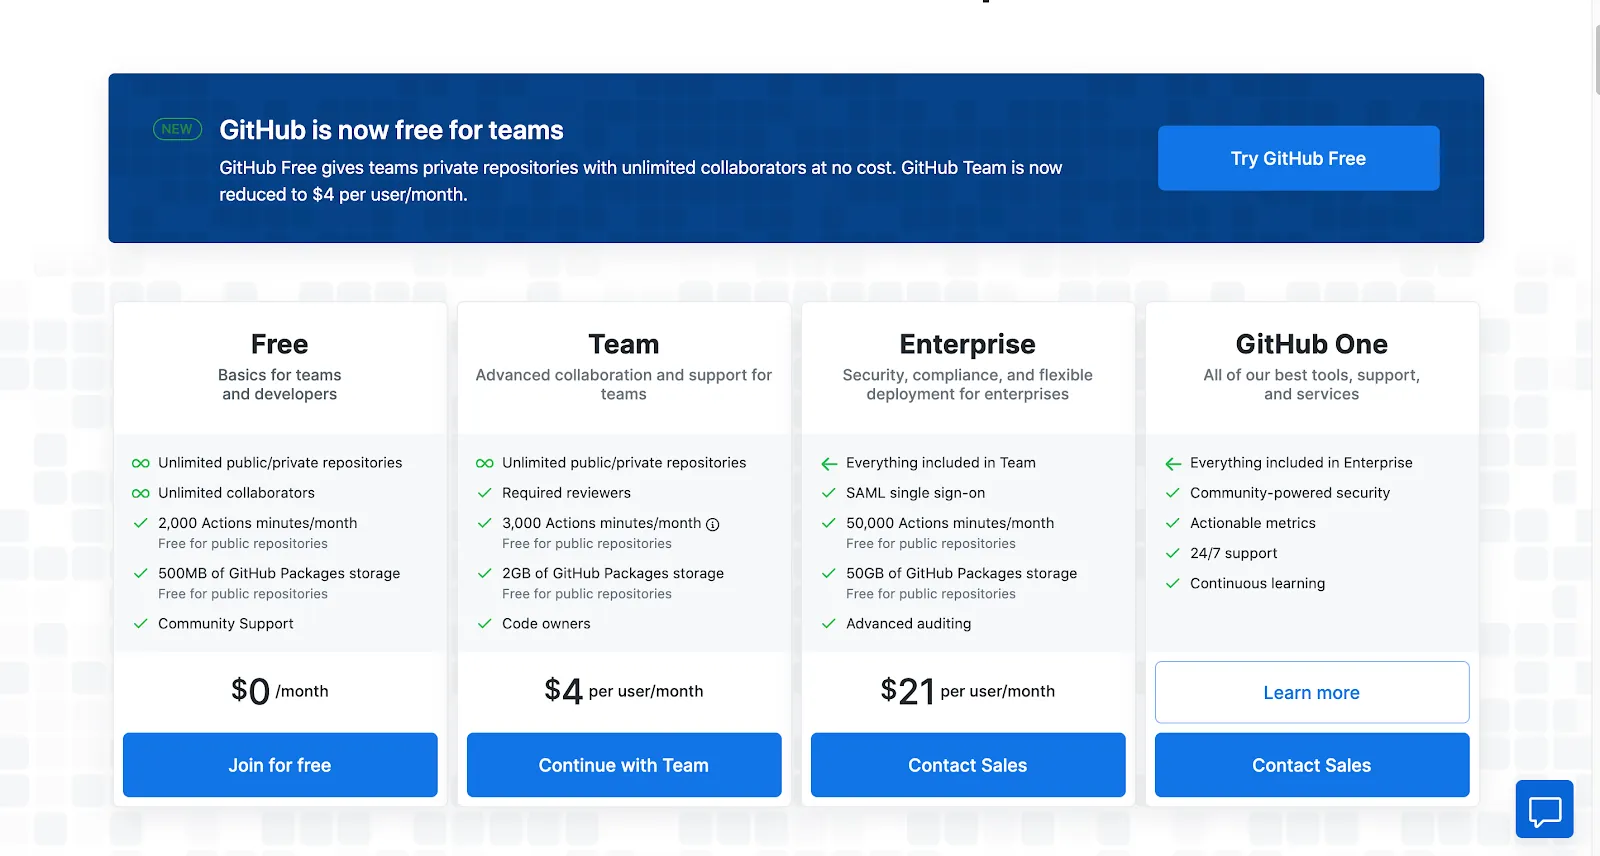1600x856 pixels.
Task: Click the Required reviewers feature text
Action: (566, 493)
